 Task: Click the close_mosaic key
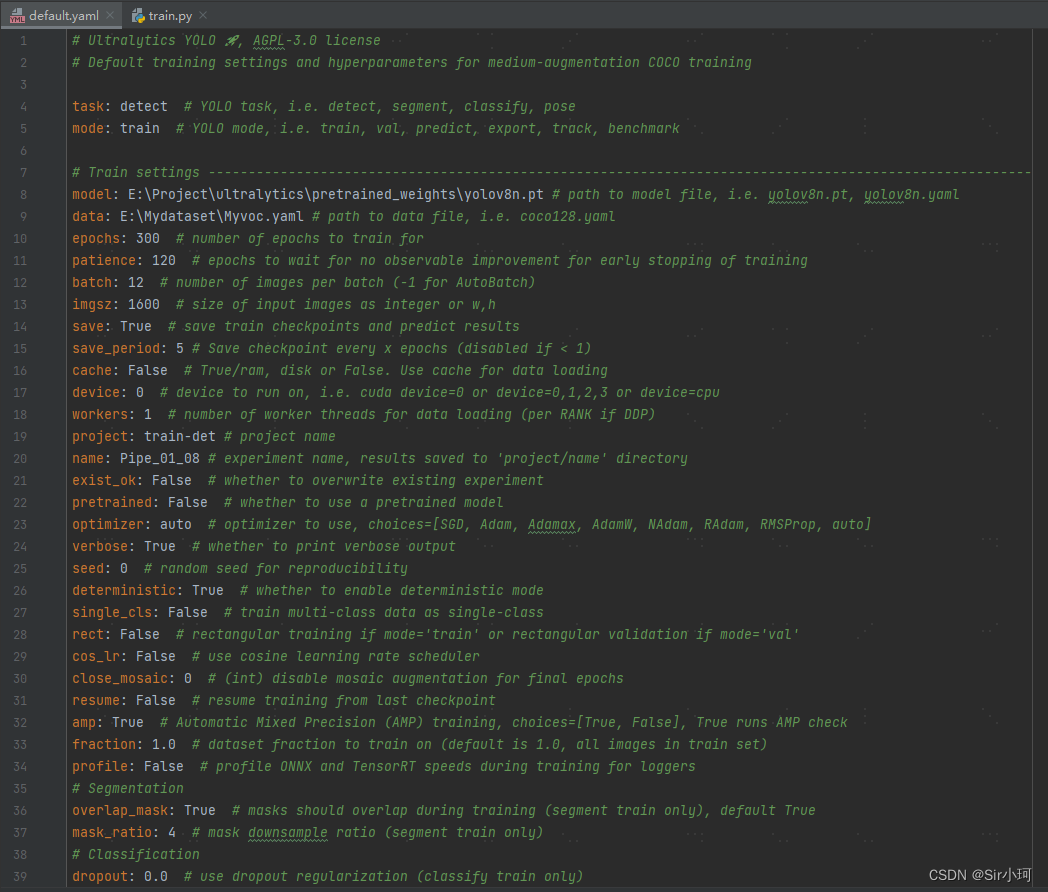pyautogui.click(x=120, y=679)
